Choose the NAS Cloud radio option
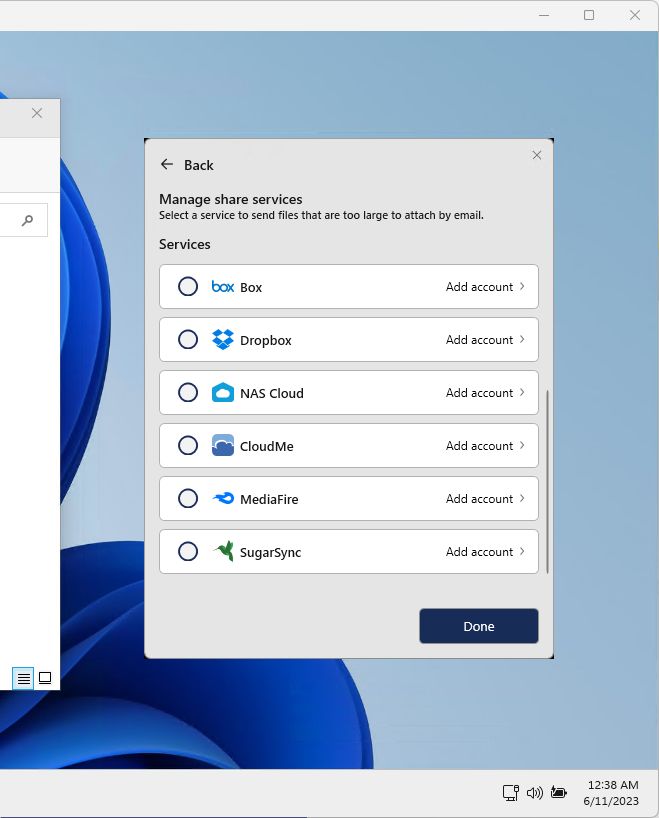Image resolution: width=659 pixels, height=818 pixels. 188,392
